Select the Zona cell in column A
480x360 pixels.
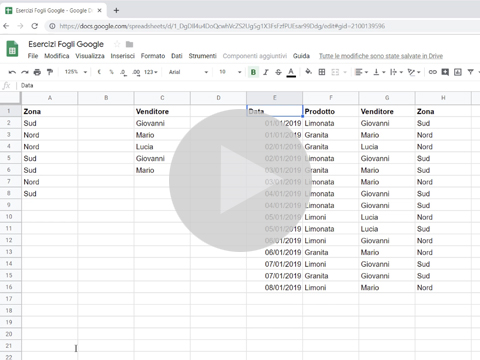[x=50, y=111]
